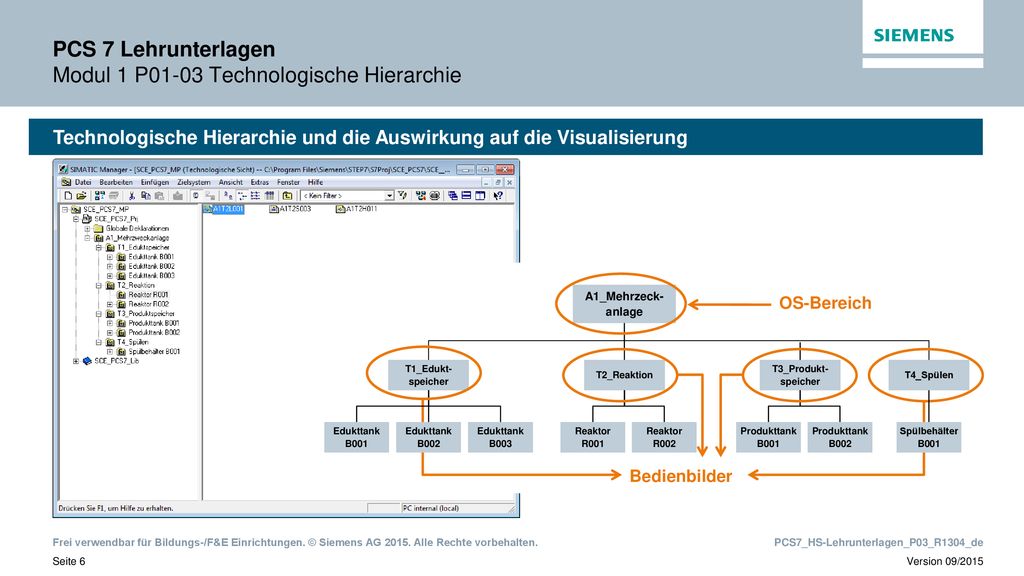Open the Zielsystem menu
This screenshot has width=1024, height=576.
point(194,182)
